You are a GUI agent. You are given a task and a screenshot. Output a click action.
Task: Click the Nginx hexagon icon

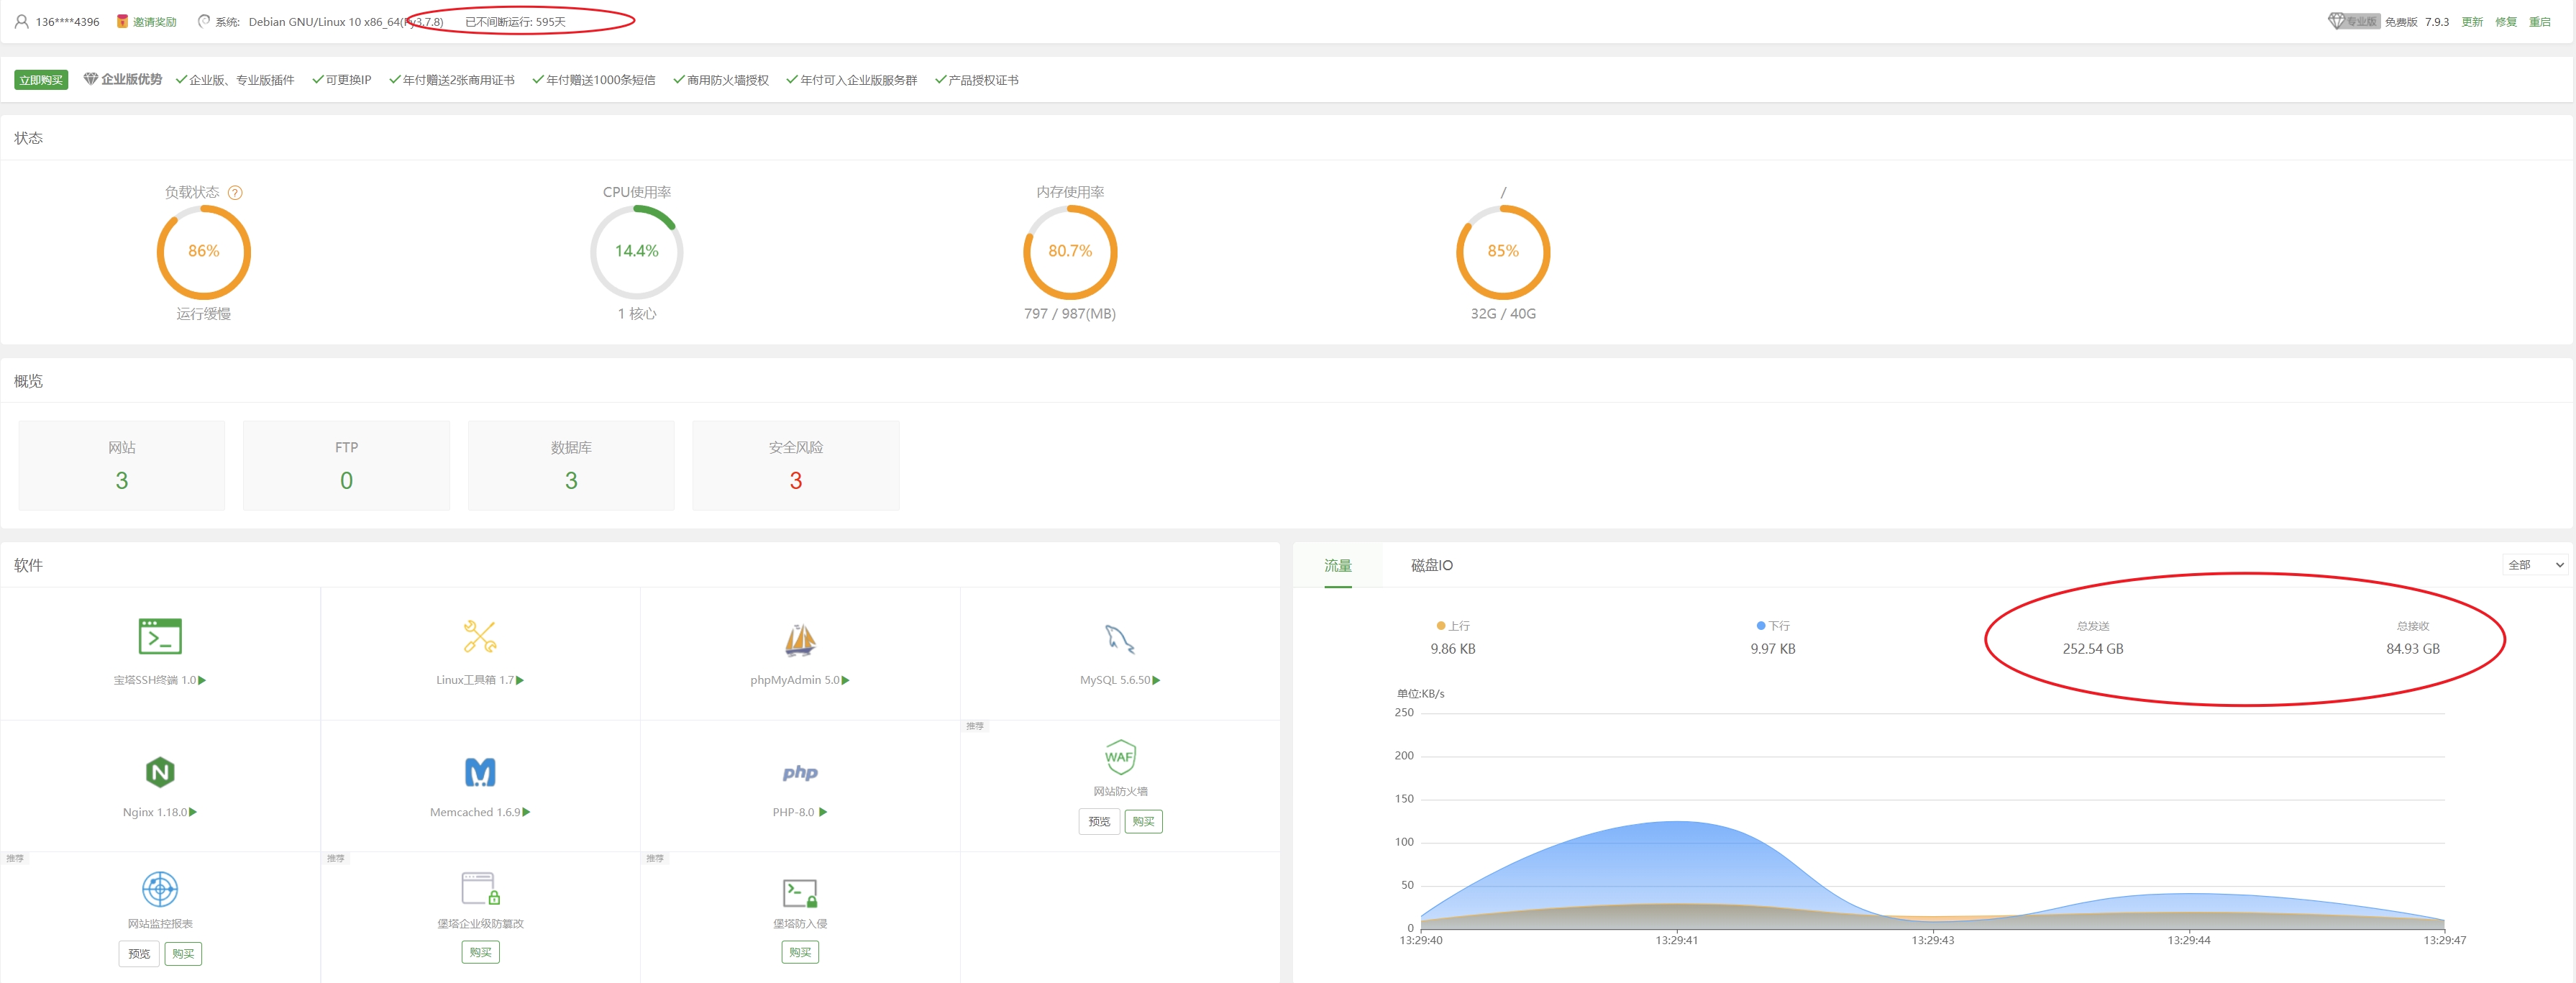pyautogui.click(x=160, y=772)
